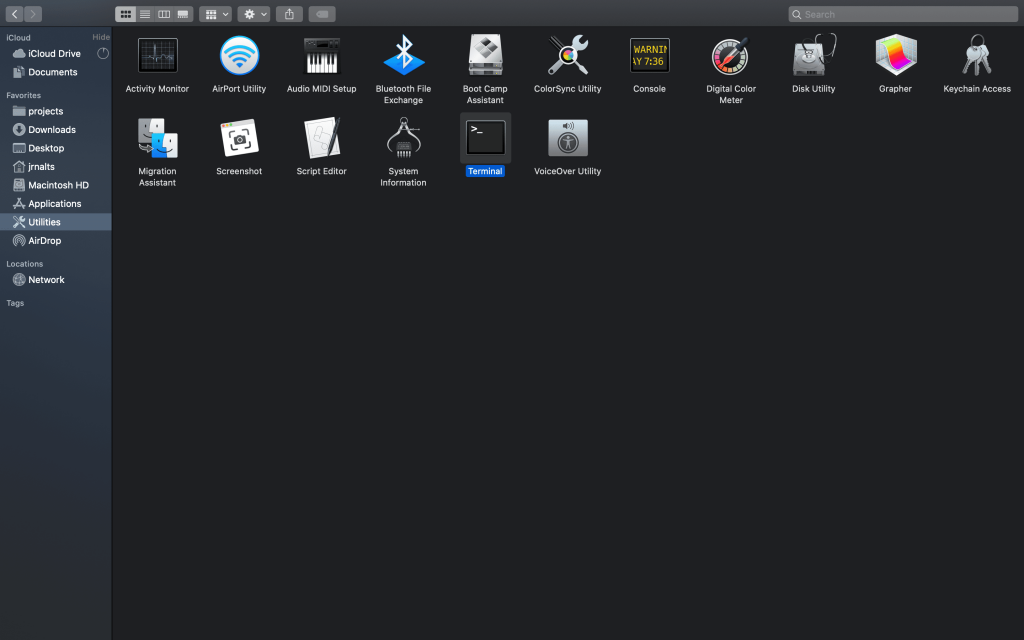Viewport: 1024px width, 640px height.
Task: Click the Console name label
Action: (x=649, y=89)
